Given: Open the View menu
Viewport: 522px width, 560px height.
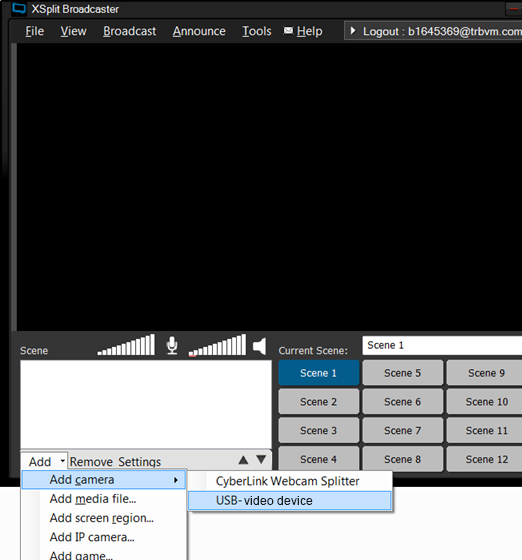Looking at the screenshot, I should click(74, 31).
